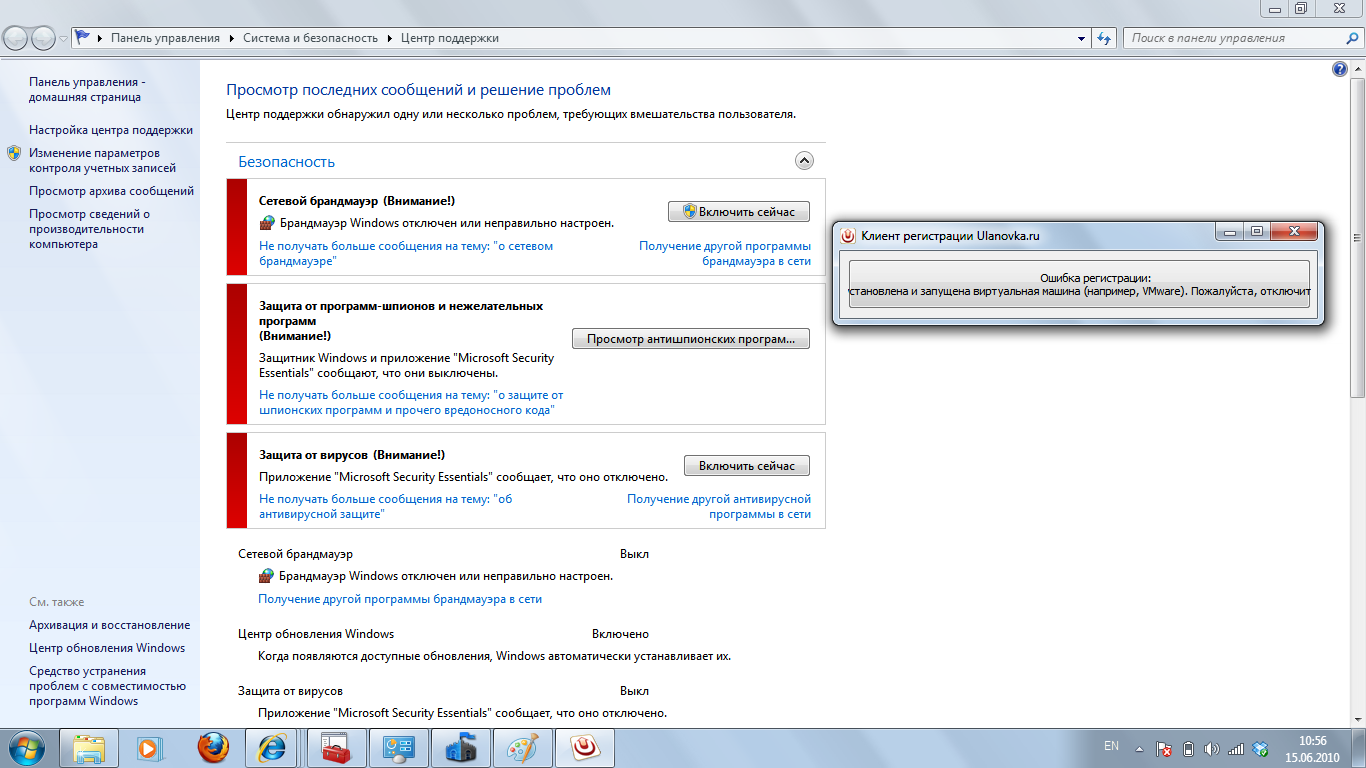Click the help question mark icon
The image size is (1366, 768).
pos(1340,69)
